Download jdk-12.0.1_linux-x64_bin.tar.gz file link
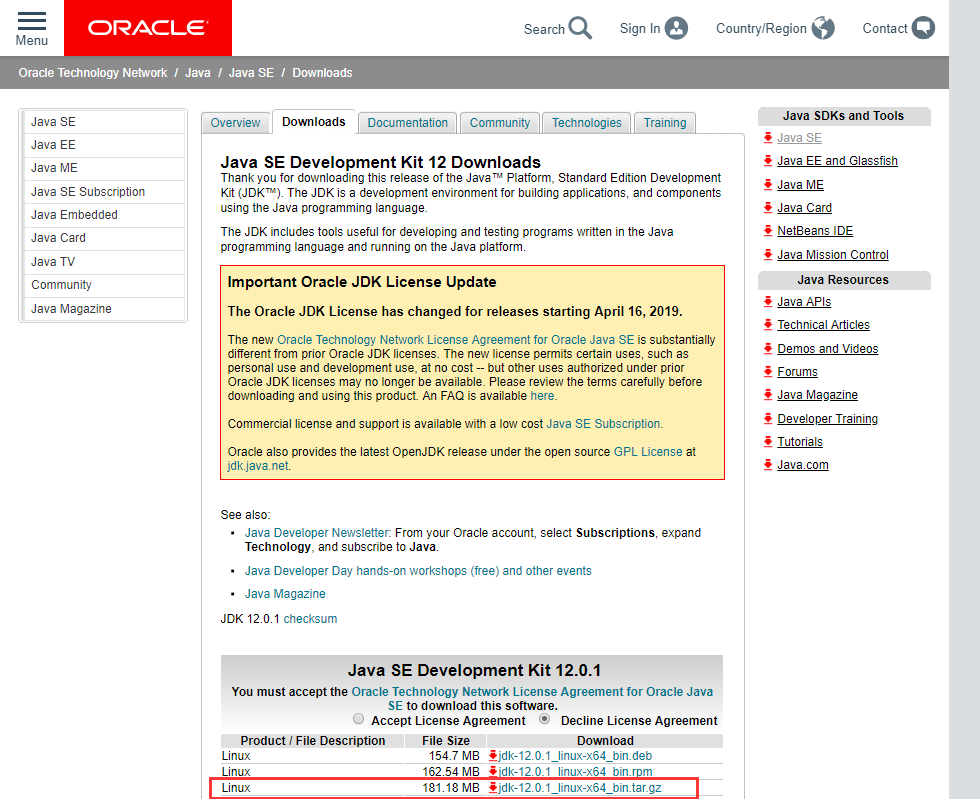Viewport: 980px width, 799px height. click(x=579, y=788)
